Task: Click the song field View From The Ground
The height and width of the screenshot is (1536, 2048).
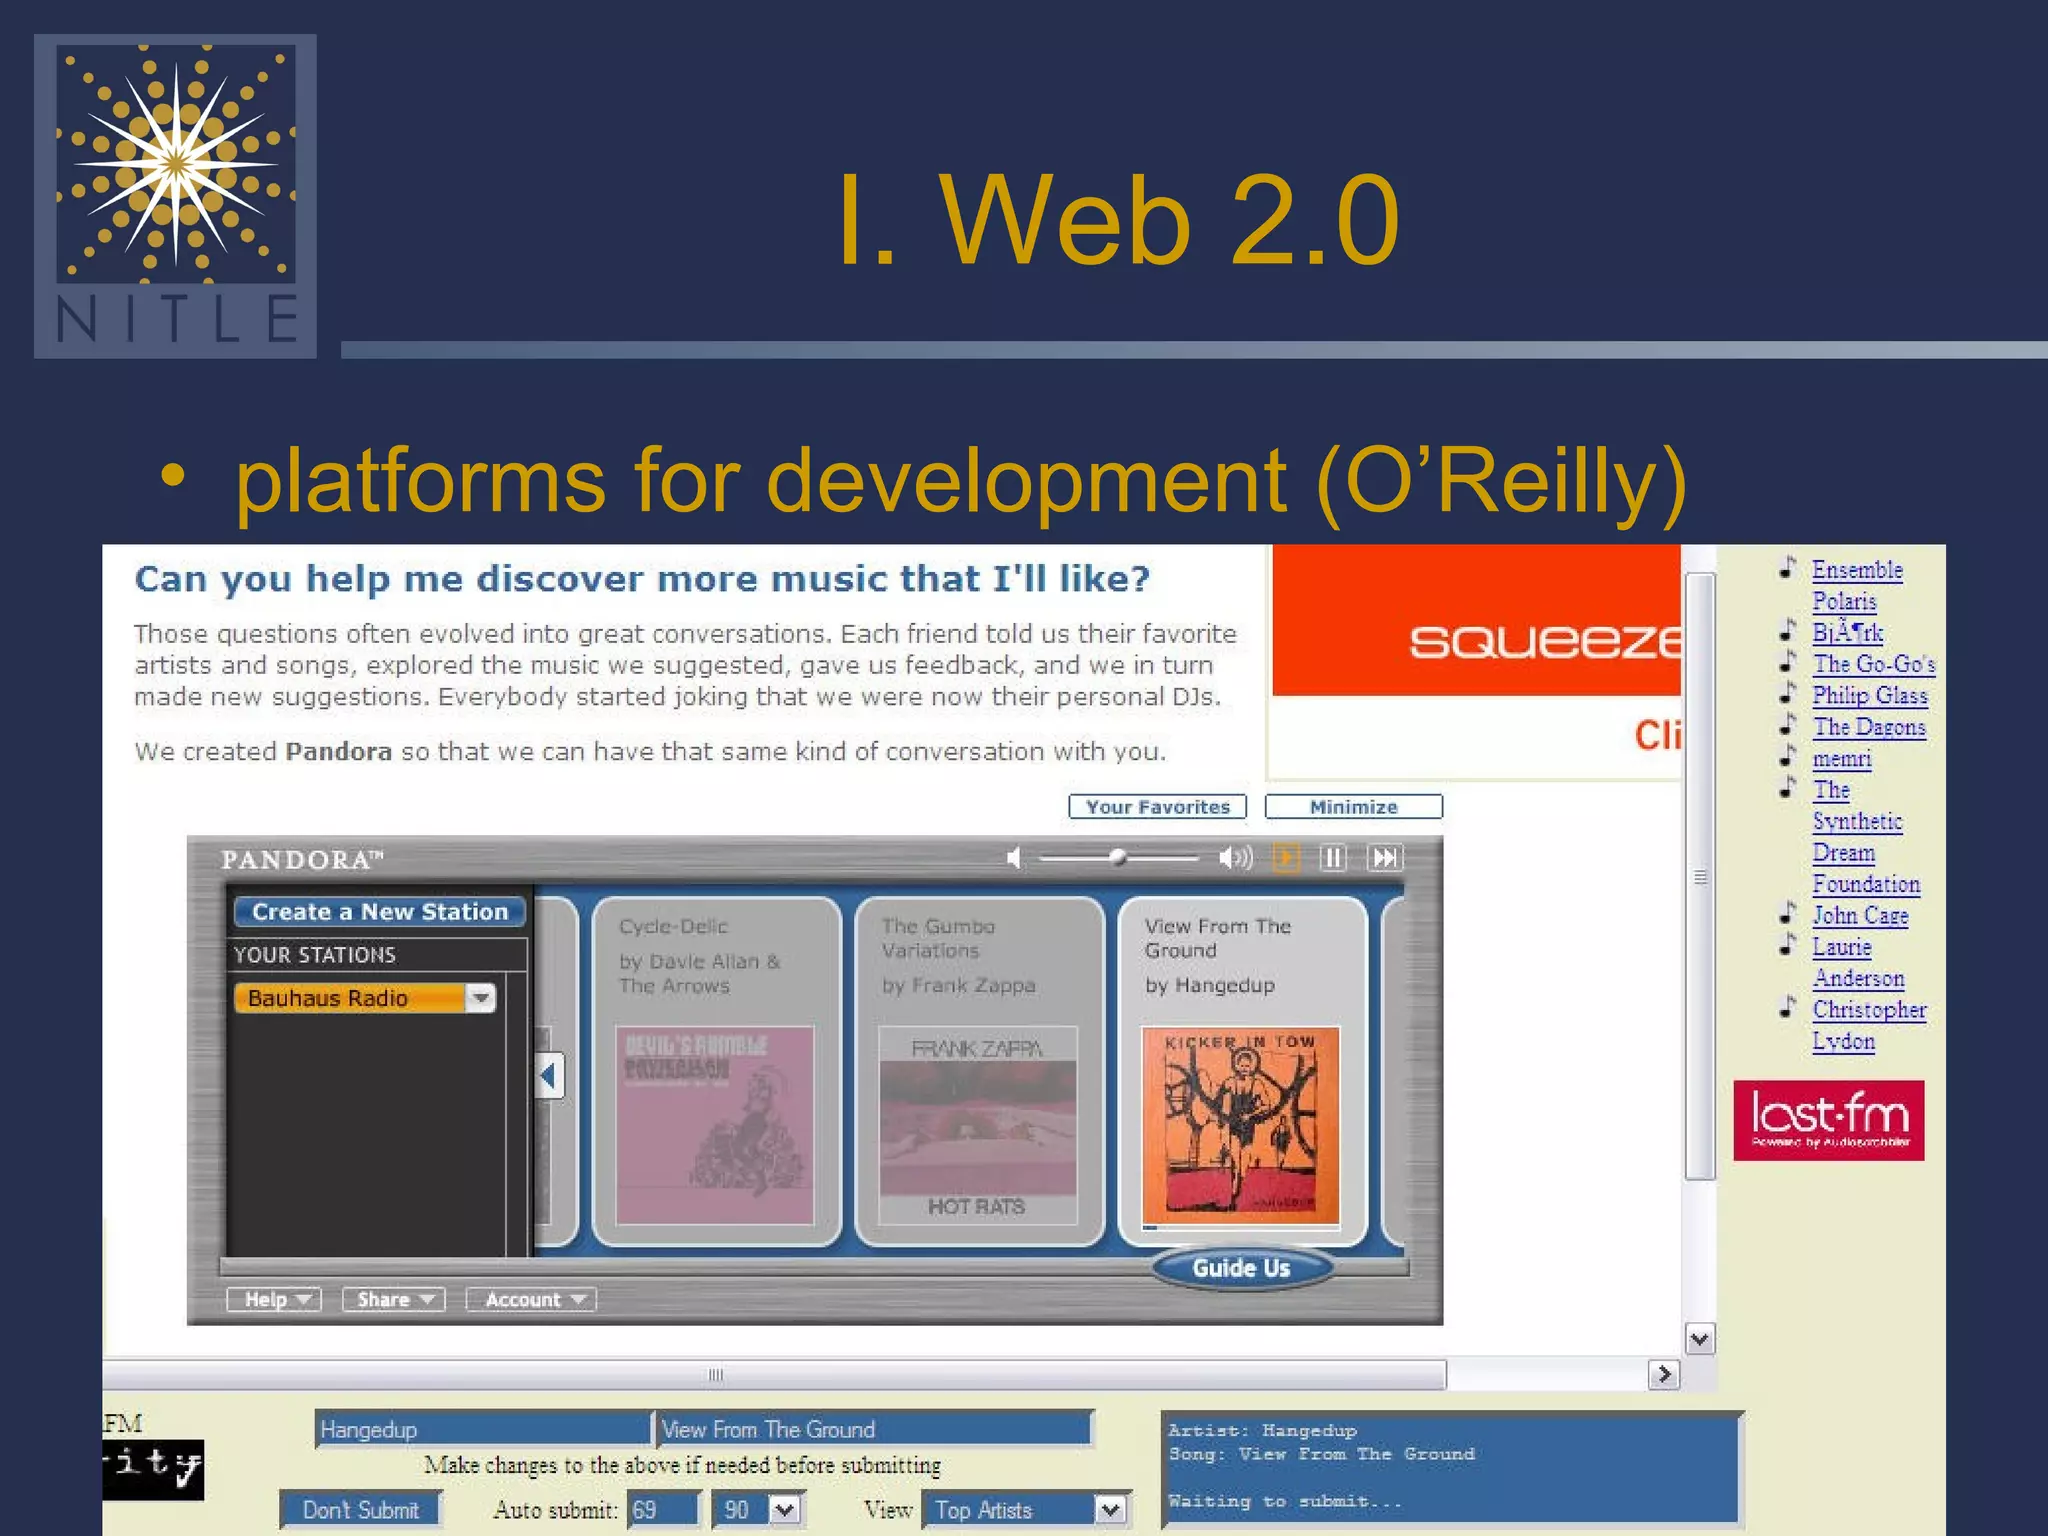Action: (x=875, y=1429)
